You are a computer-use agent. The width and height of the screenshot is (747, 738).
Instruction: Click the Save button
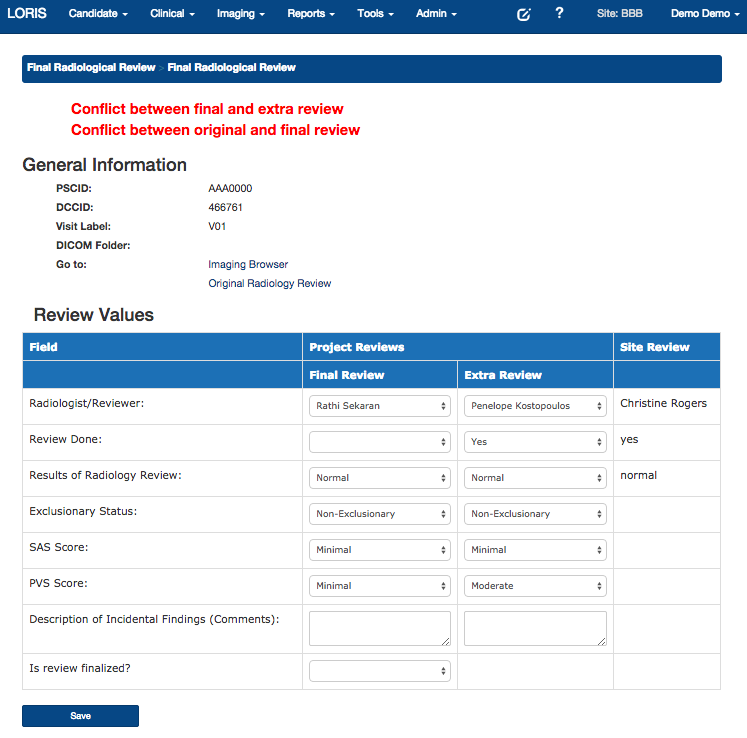pos(80,716)
